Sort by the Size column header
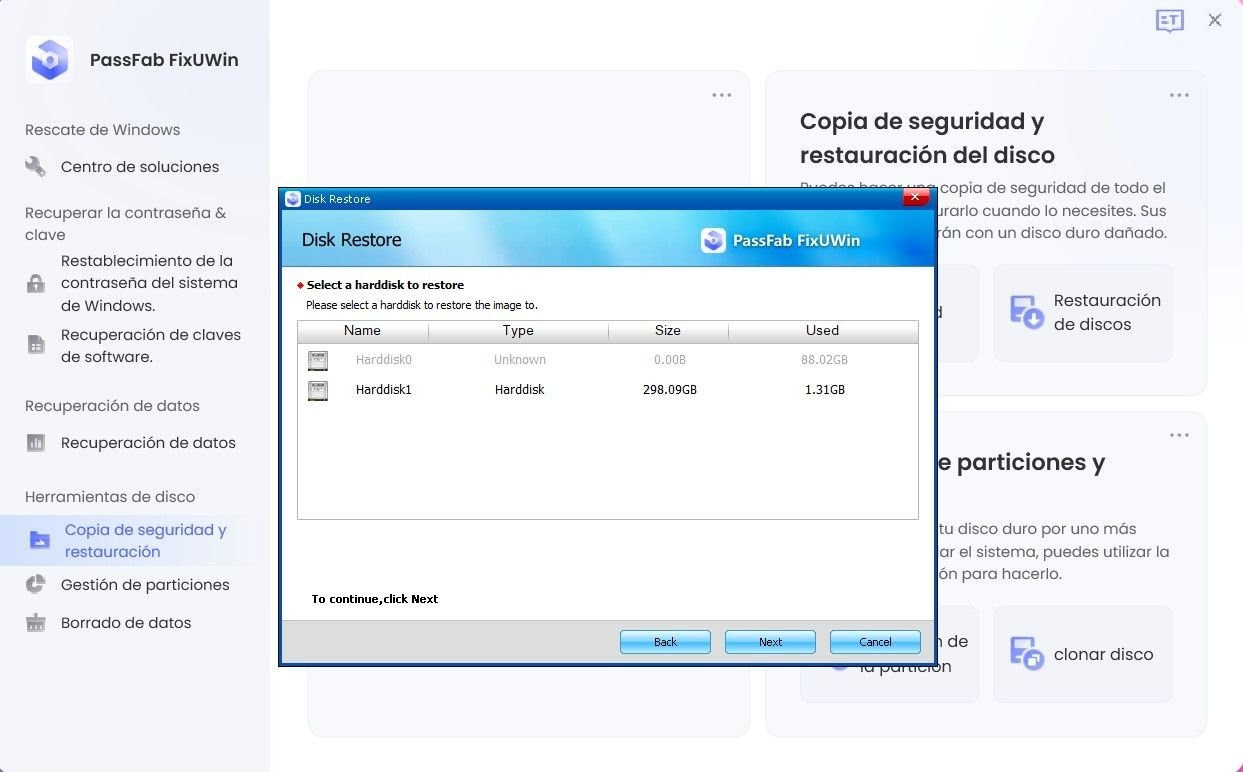 click(x=668, y=330)
